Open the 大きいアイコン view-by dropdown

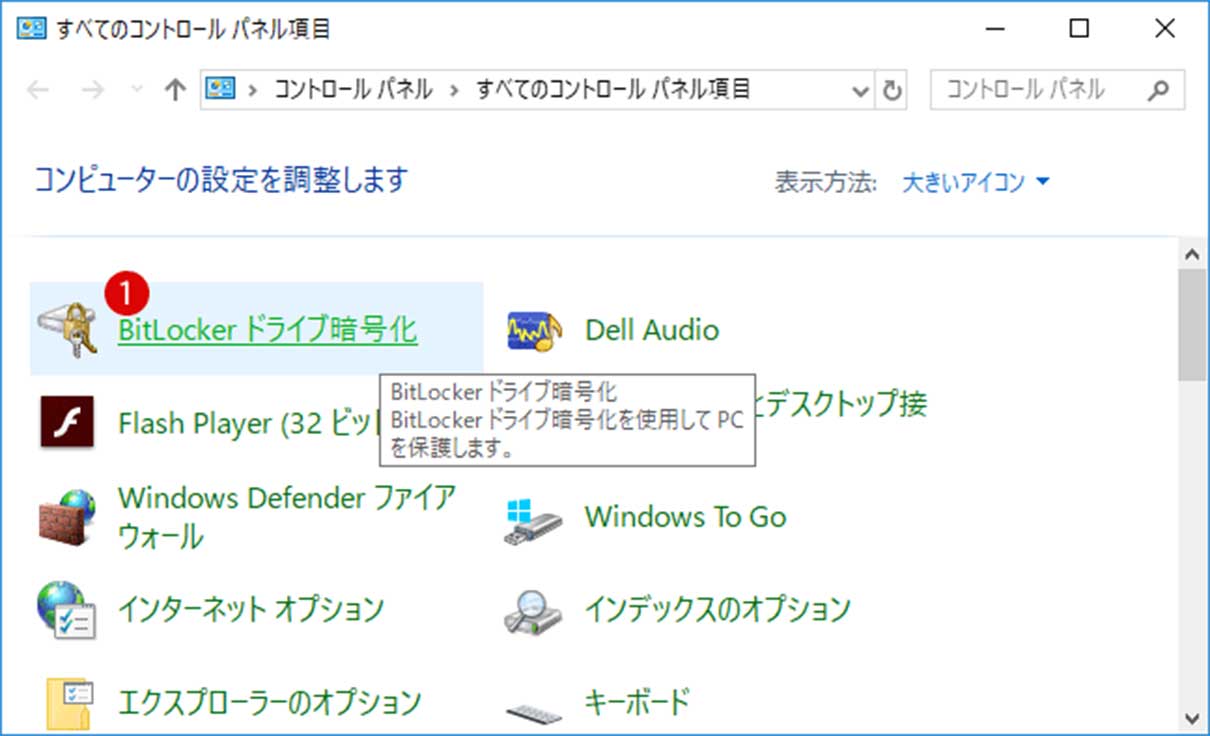[976, 183]
